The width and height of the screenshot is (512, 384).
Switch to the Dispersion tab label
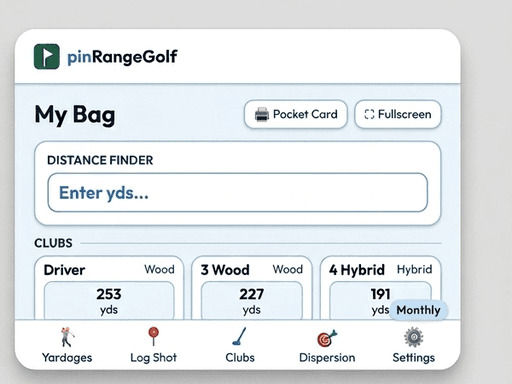pyautogui.click(x=327, y=358)
